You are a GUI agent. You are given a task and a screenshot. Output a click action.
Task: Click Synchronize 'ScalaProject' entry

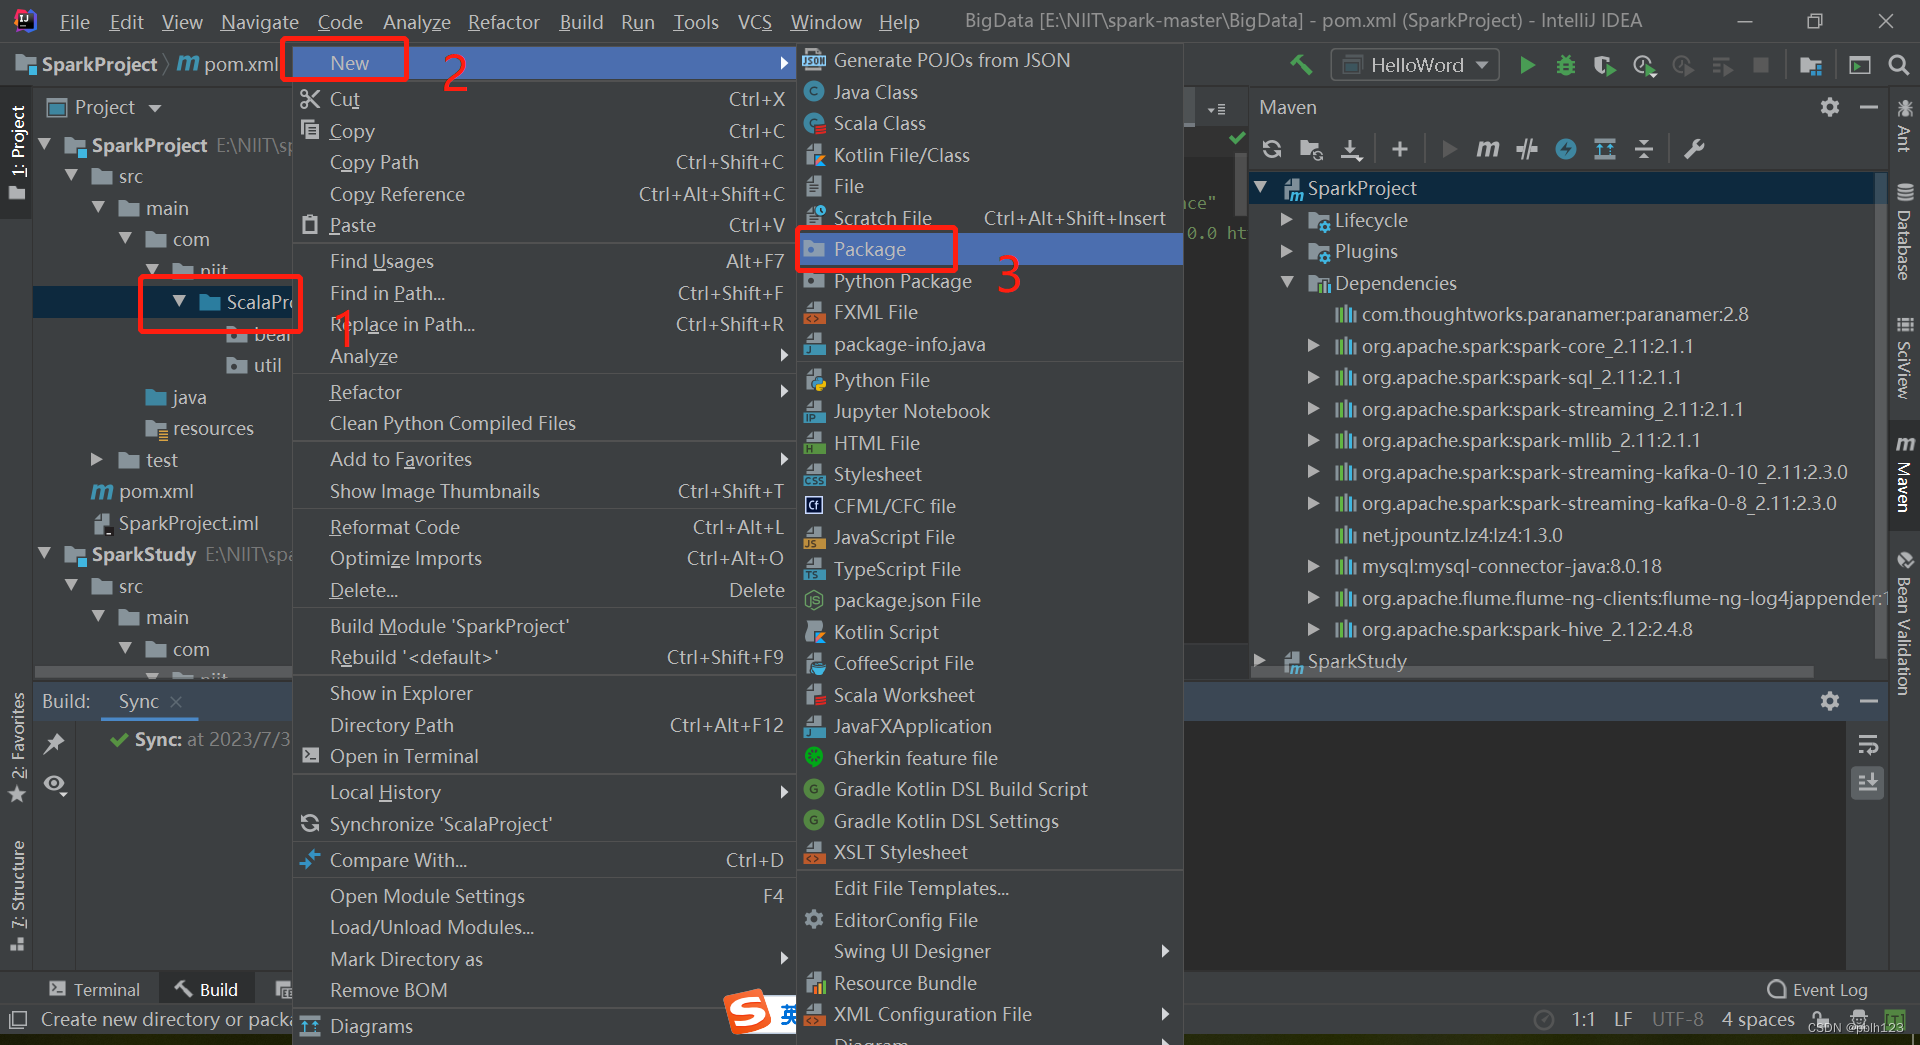click(x=543, y=824)
